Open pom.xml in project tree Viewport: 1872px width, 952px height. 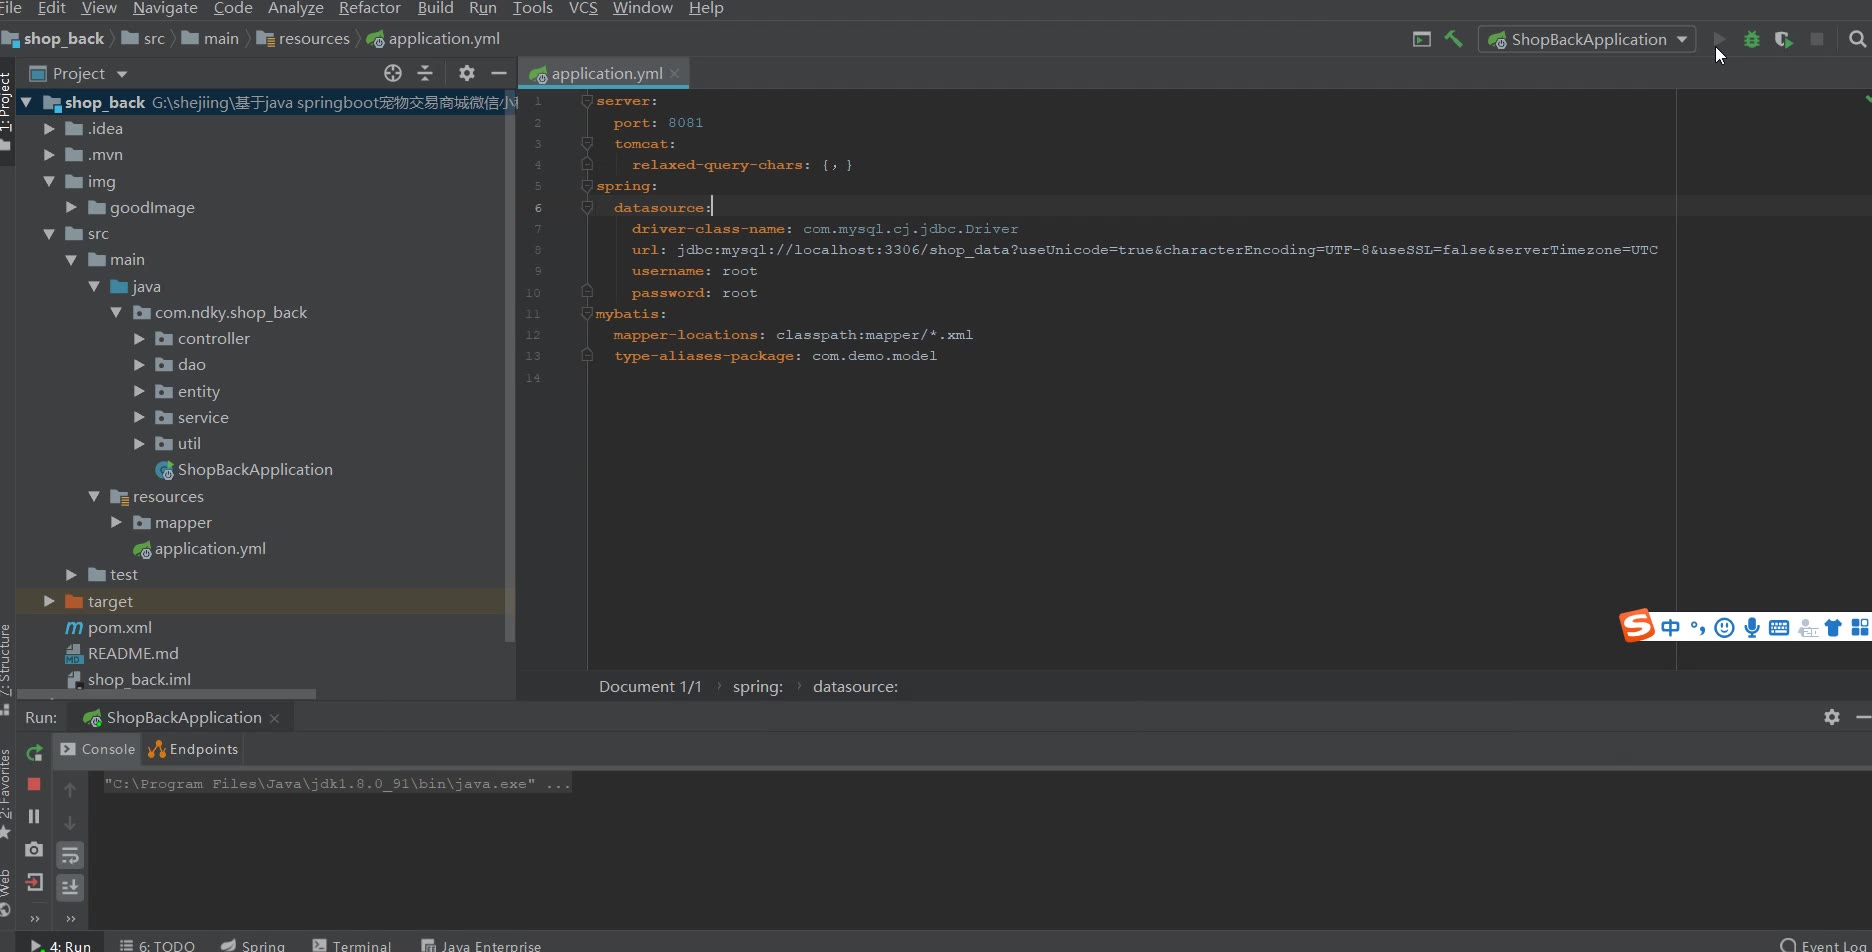[x=119, y=628]
